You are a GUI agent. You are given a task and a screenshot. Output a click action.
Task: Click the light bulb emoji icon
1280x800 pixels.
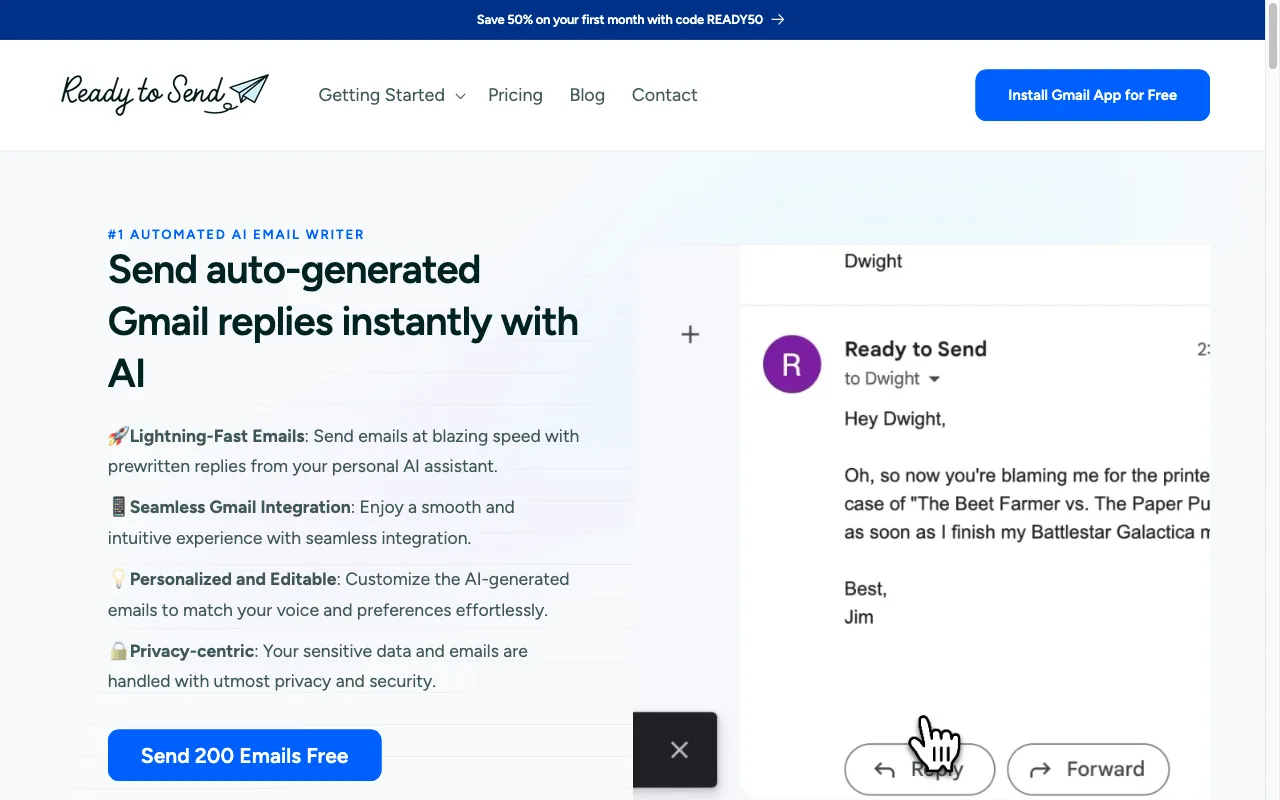point(118,579)
